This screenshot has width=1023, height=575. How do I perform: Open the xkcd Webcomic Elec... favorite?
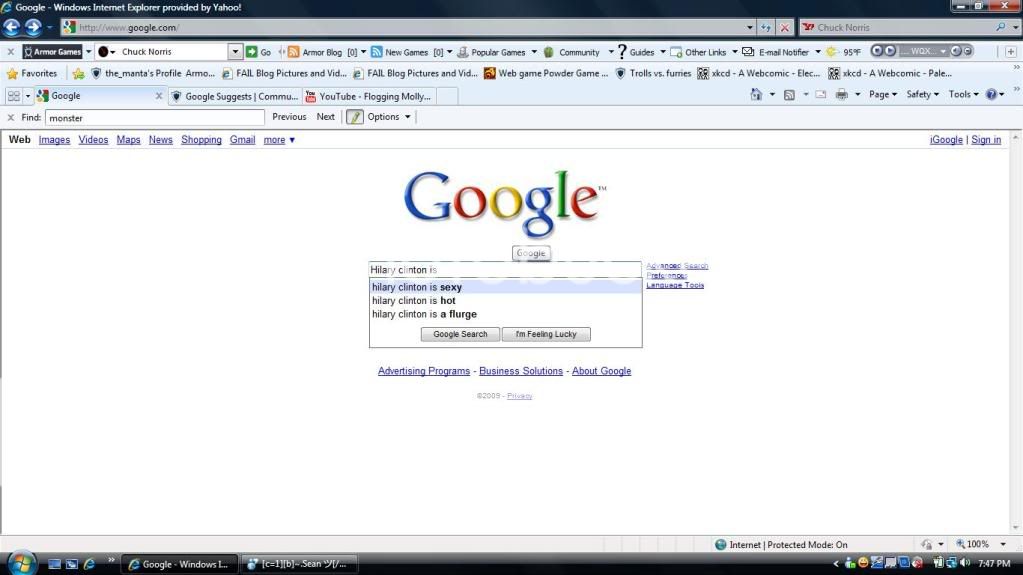click(x=758, y=73)
